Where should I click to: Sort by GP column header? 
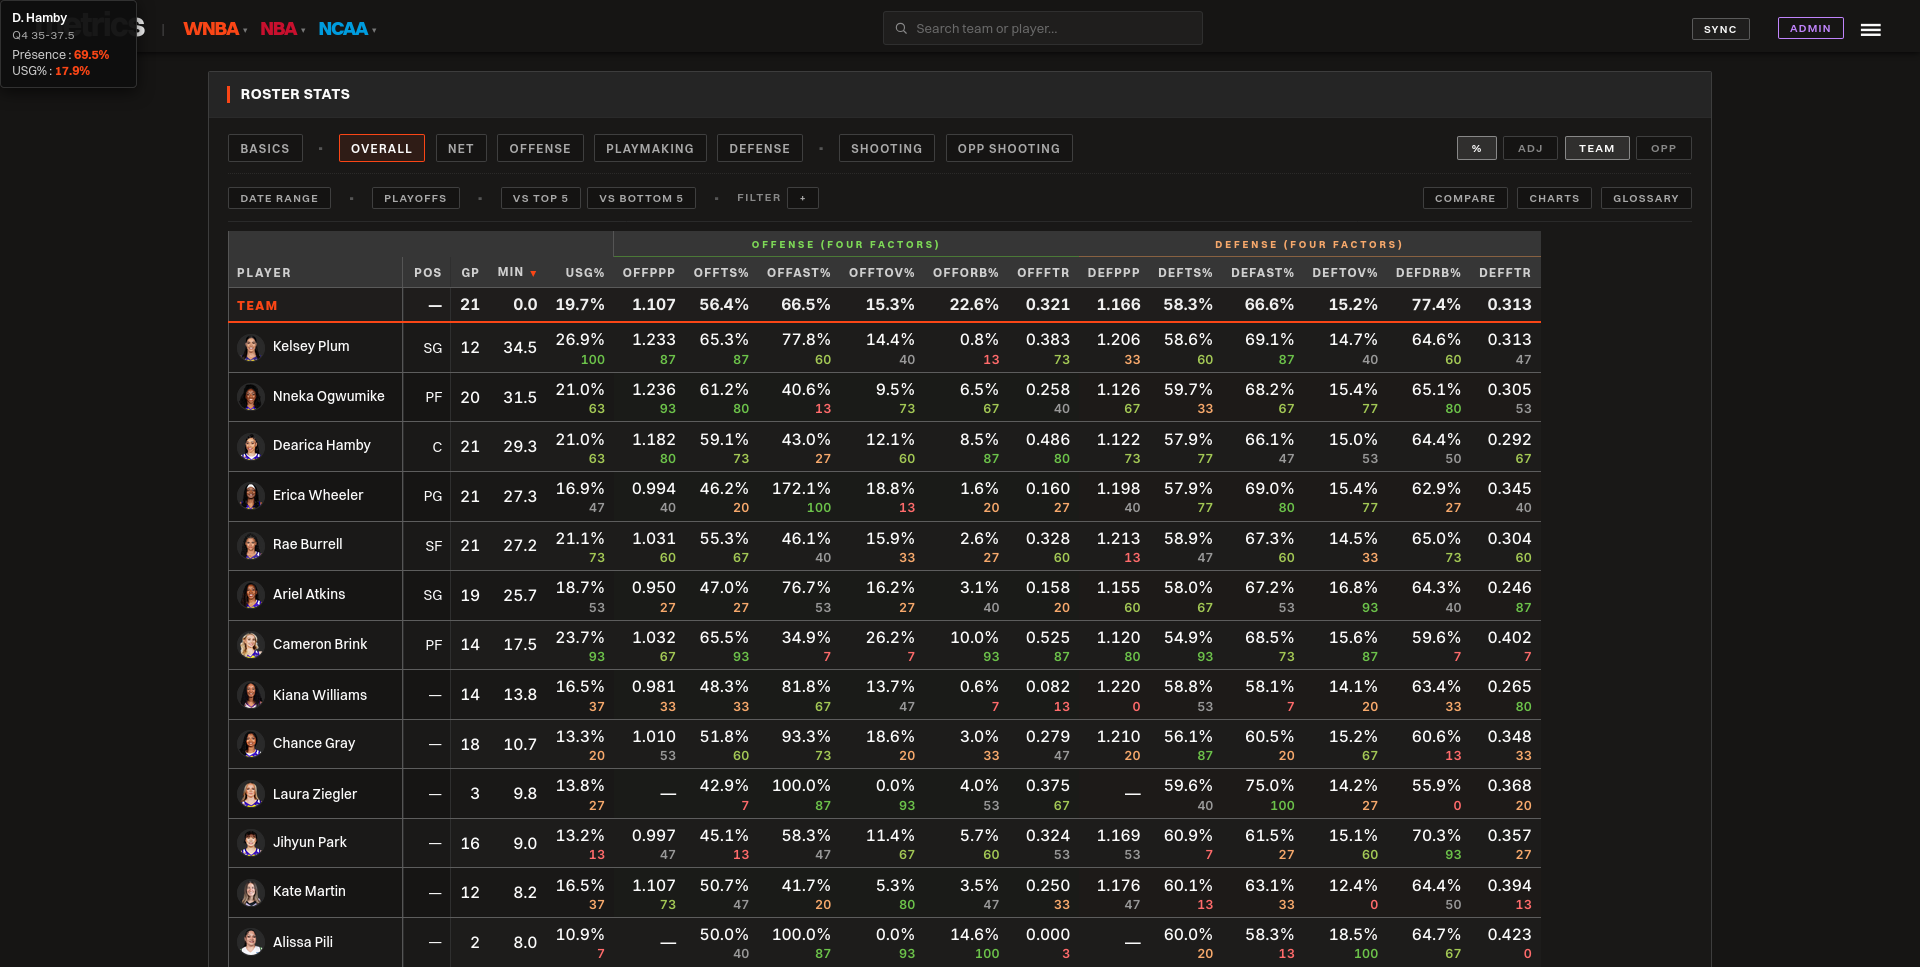470,273
